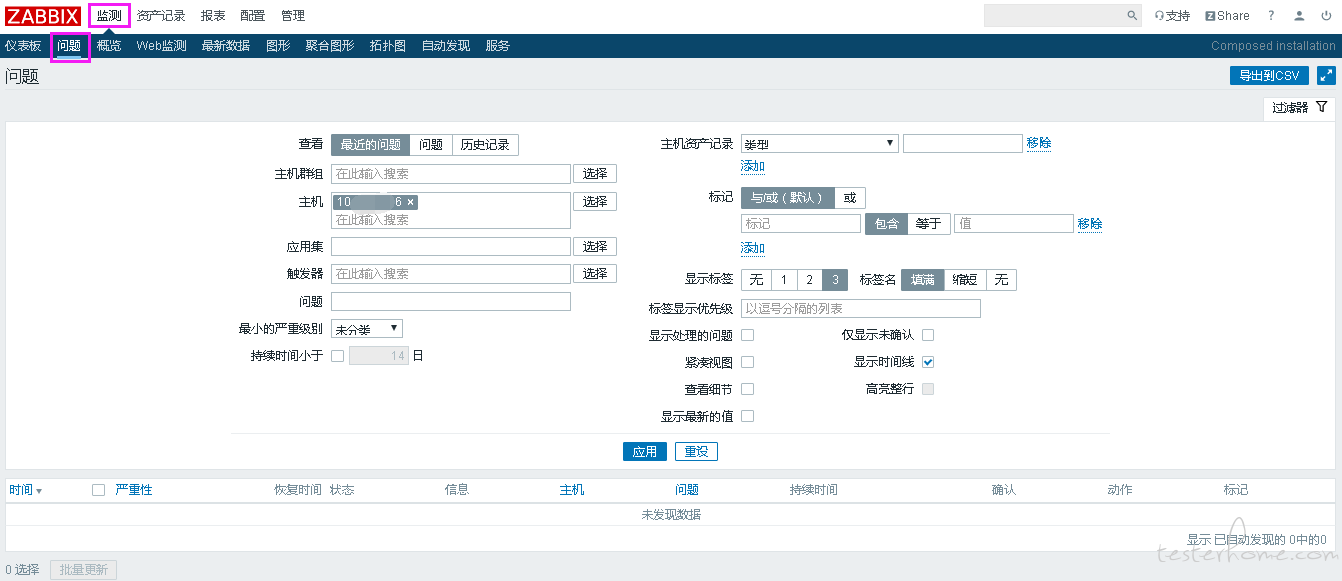
Task: Remove the selected host tag with x
Action: click(410, 202)
